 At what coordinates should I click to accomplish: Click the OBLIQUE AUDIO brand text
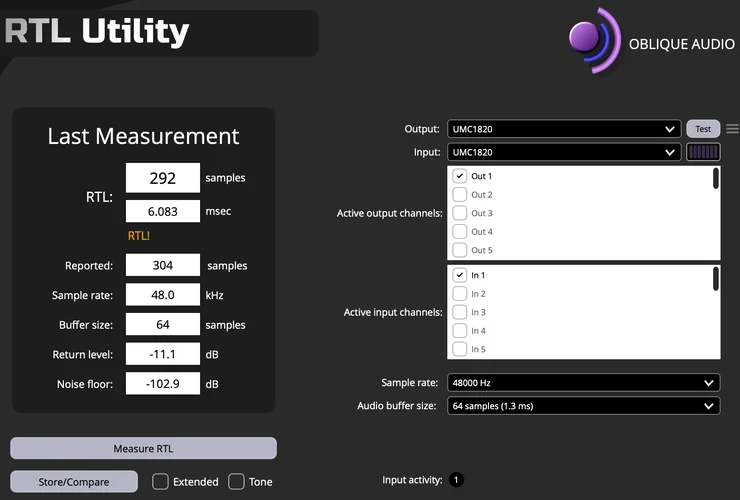click(681, 44)
